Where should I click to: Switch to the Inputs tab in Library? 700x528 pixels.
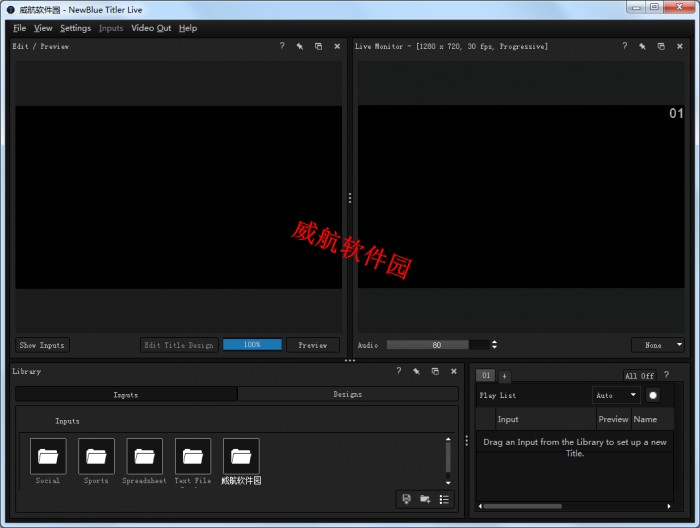[x=126, y=395]
